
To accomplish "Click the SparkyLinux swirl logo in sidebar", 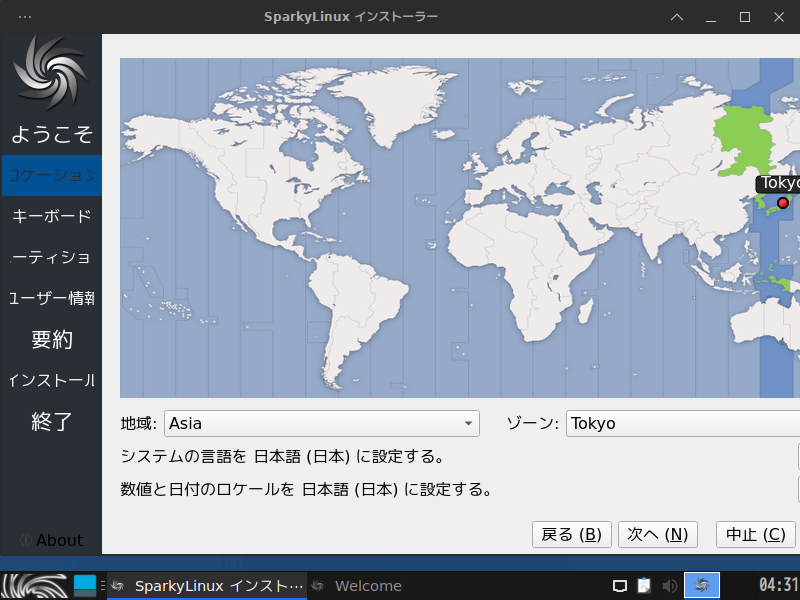I will point(51,73).
